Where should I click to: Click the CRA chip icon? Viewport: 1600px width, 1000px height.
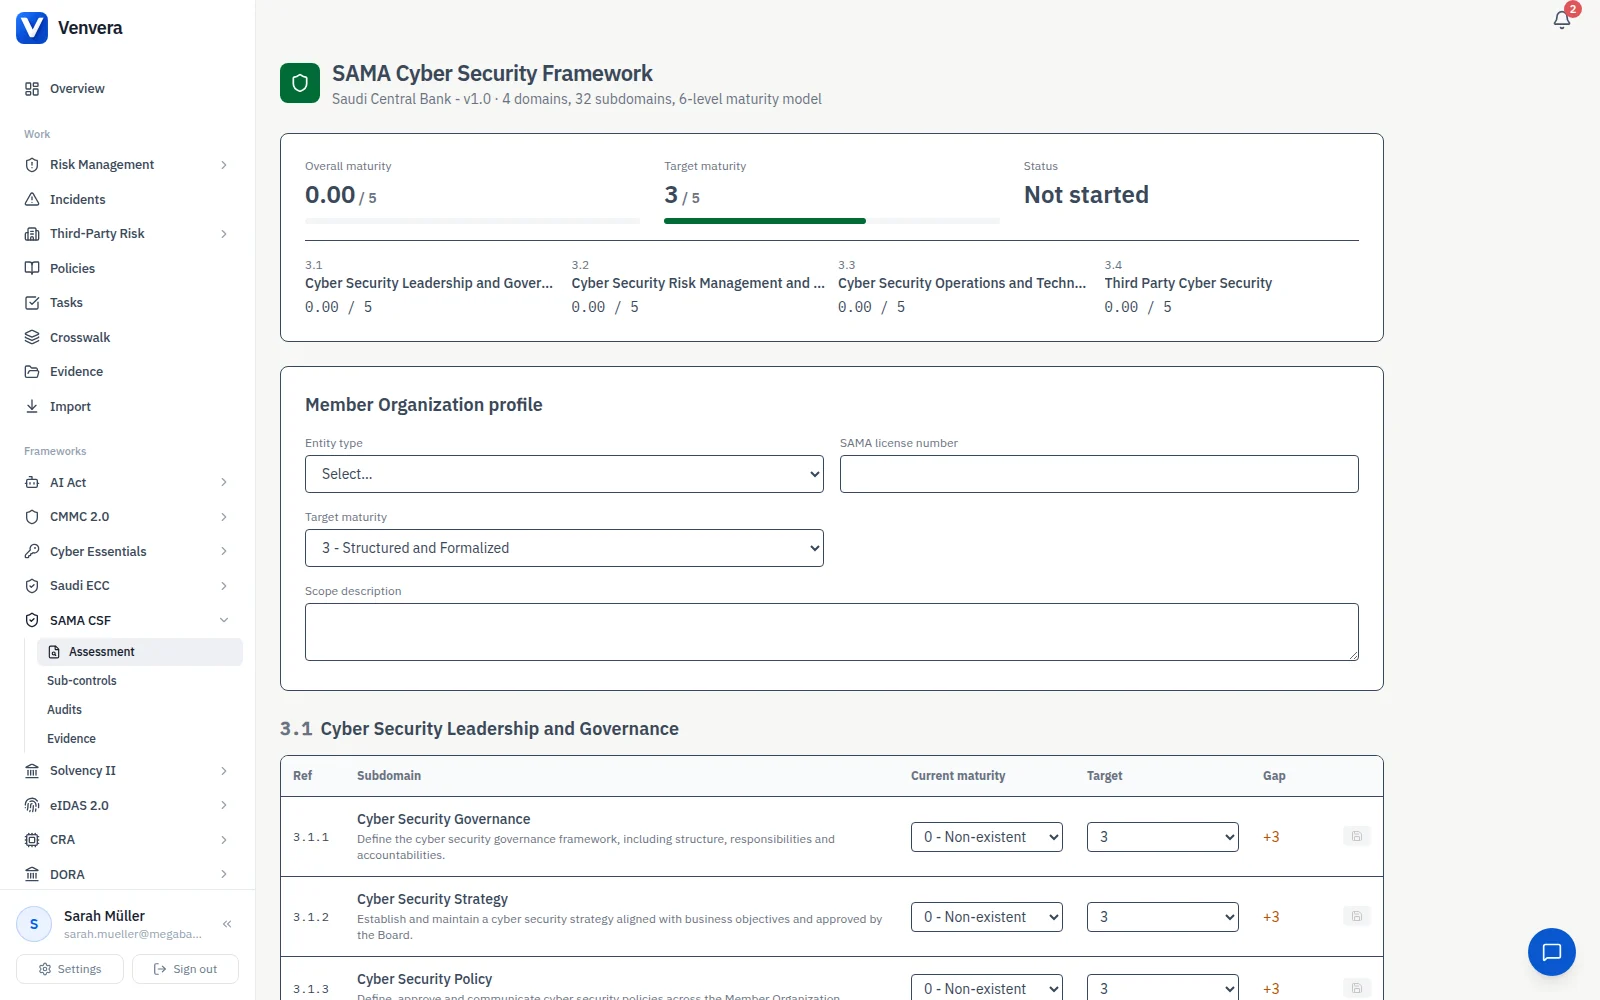32,840
